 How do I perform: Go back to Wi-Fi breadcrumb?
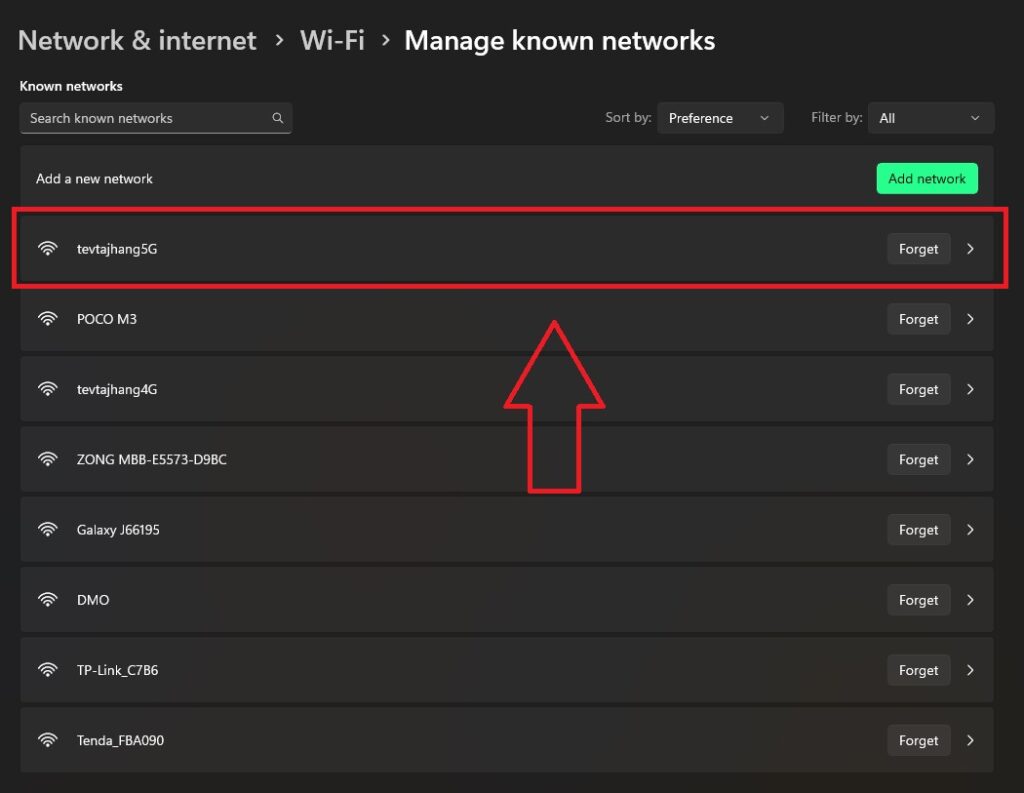(332, 41)
